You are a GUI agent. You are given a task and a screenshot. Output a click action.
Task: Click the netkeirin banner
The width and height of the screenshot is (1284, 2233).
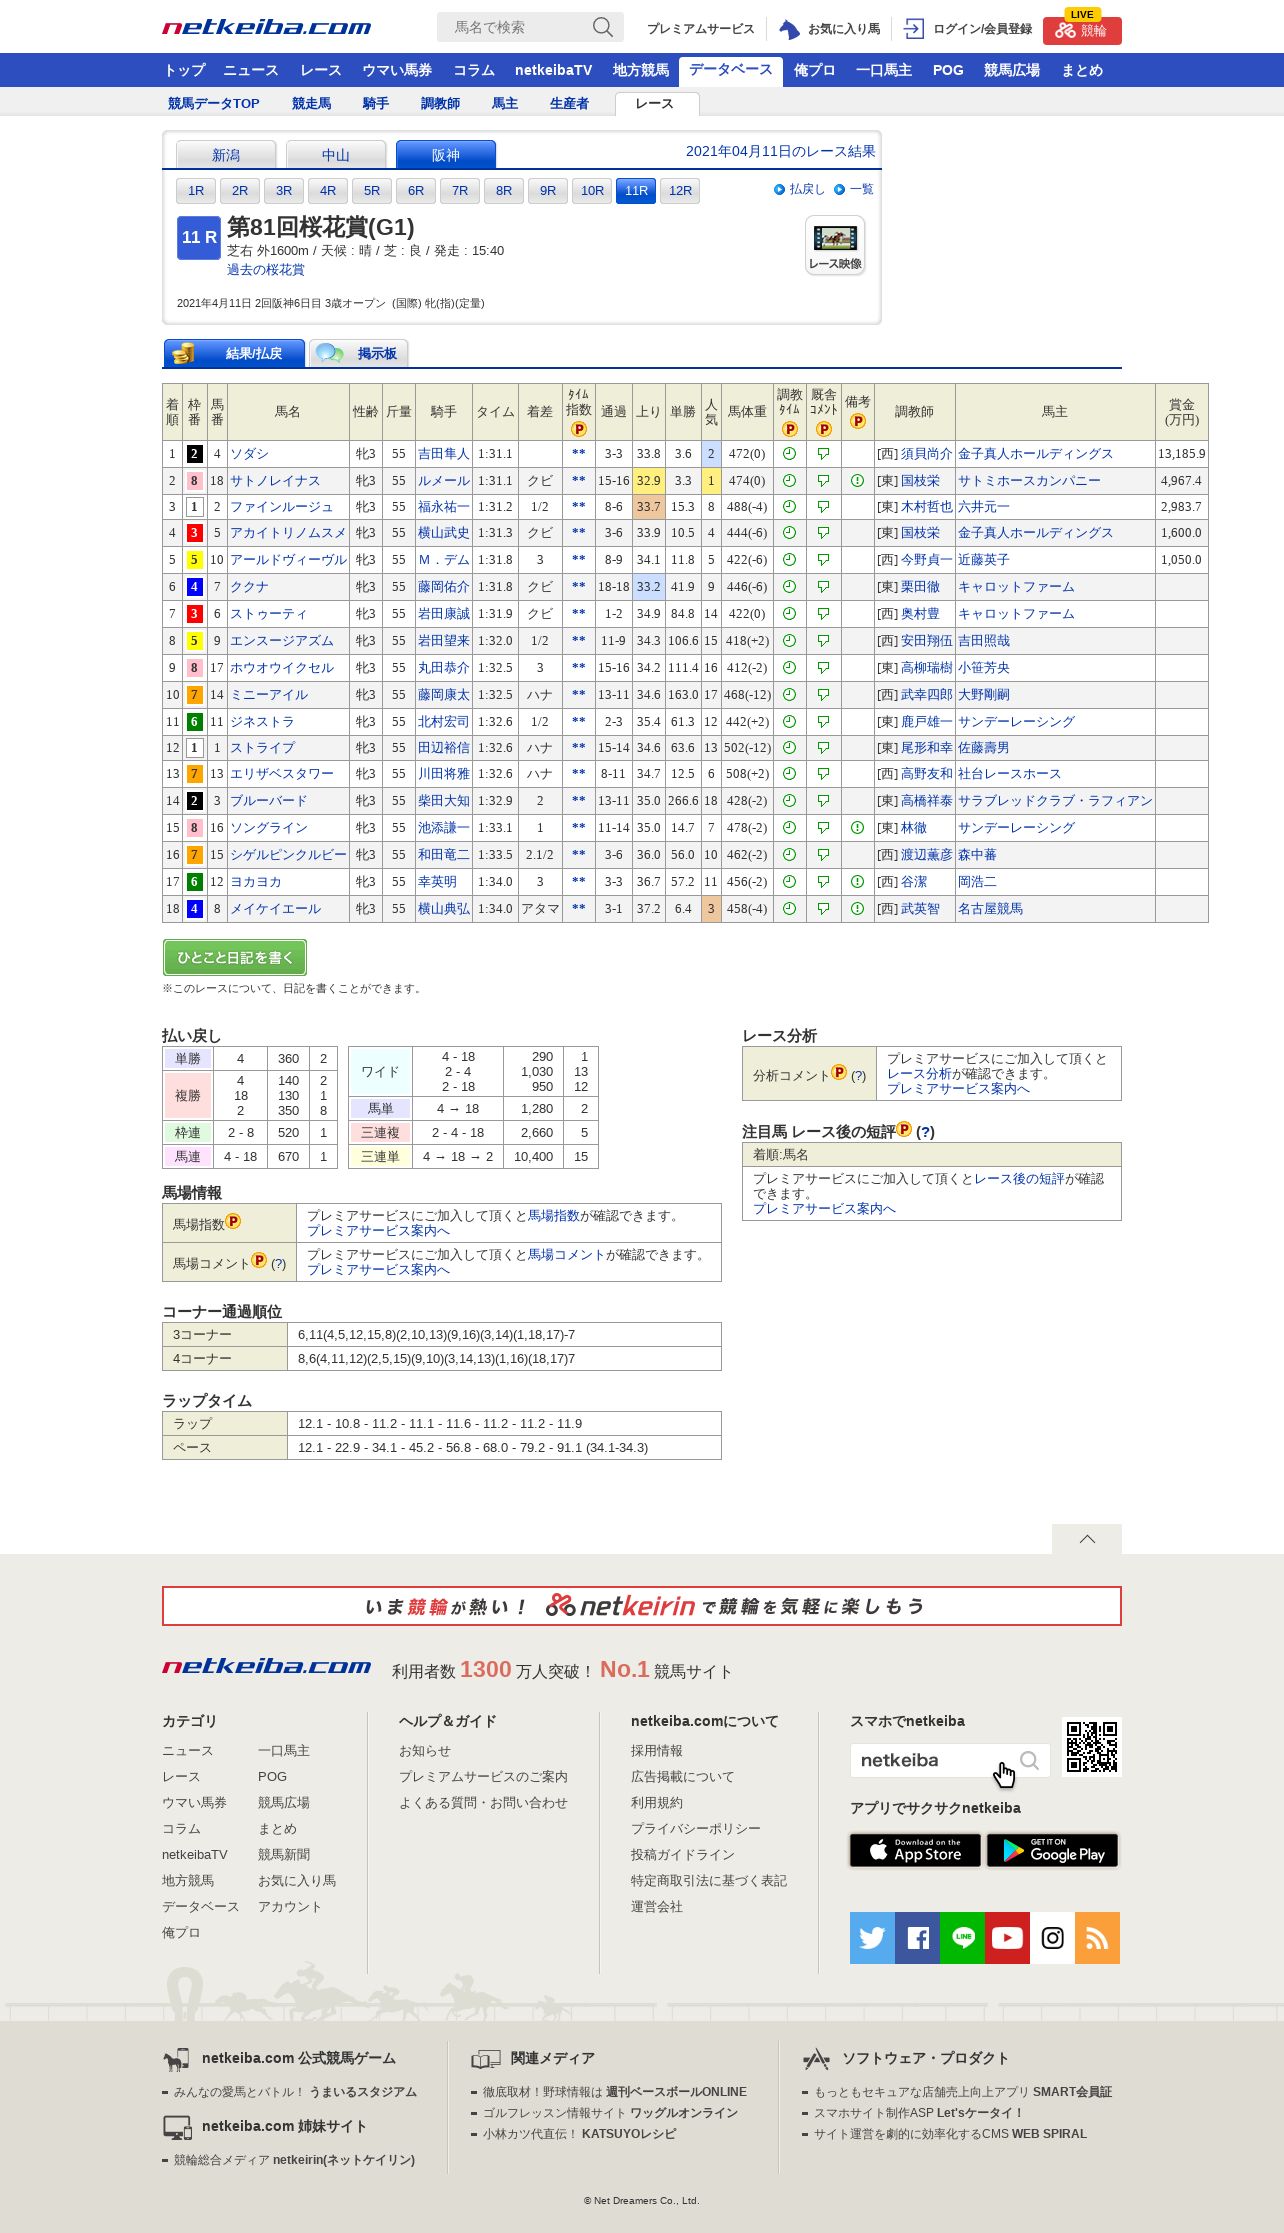pos(642,1606)
